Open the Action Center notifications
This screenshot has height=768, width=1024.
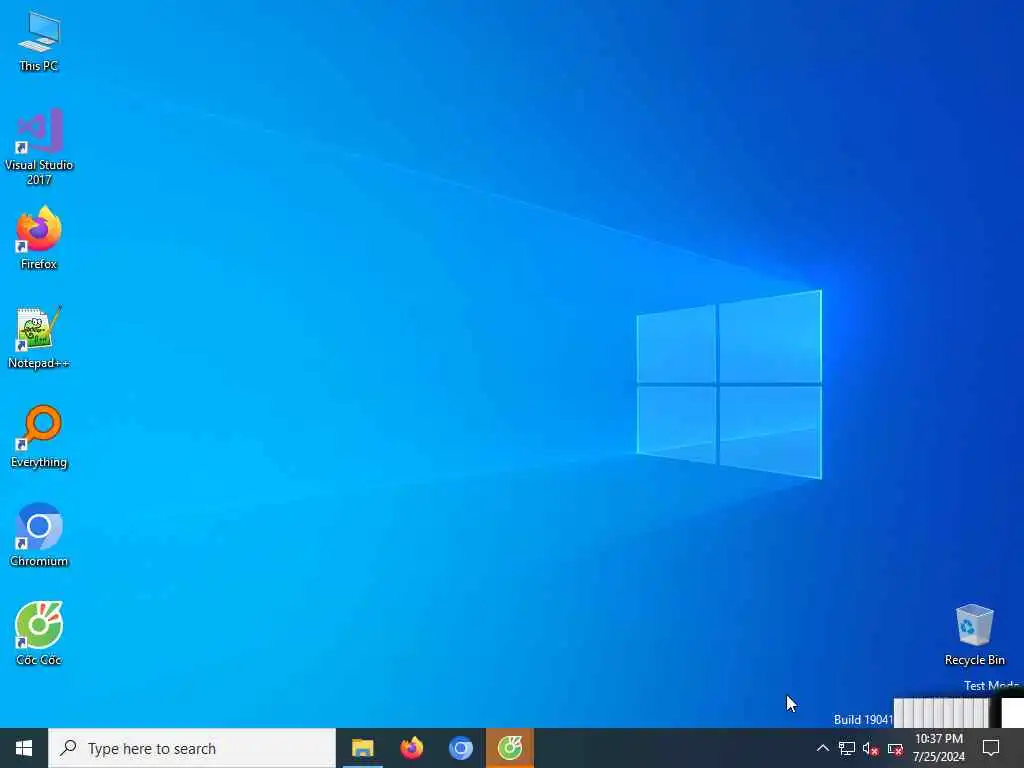(x=991, y=748)
